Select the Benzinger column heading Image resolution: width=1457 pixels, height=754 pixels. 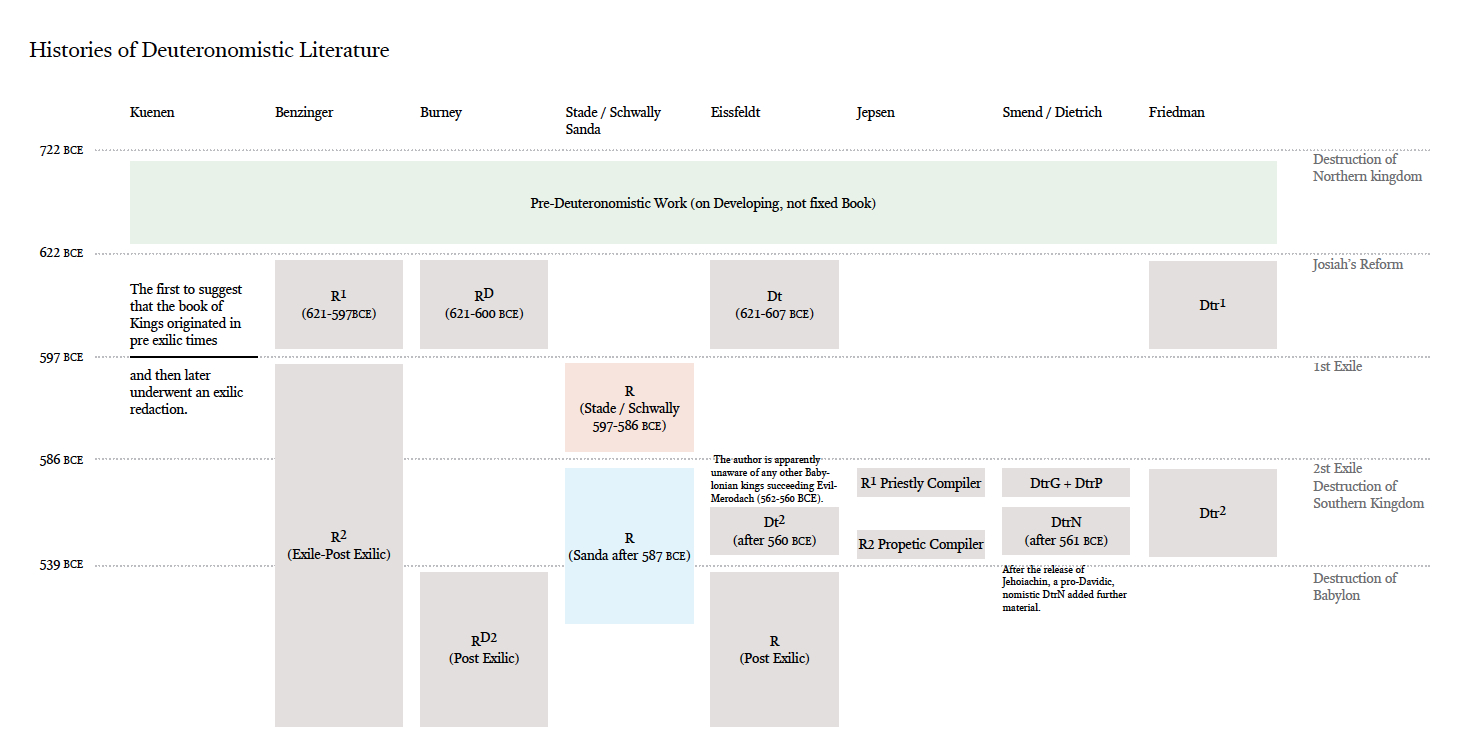(304, 112)
